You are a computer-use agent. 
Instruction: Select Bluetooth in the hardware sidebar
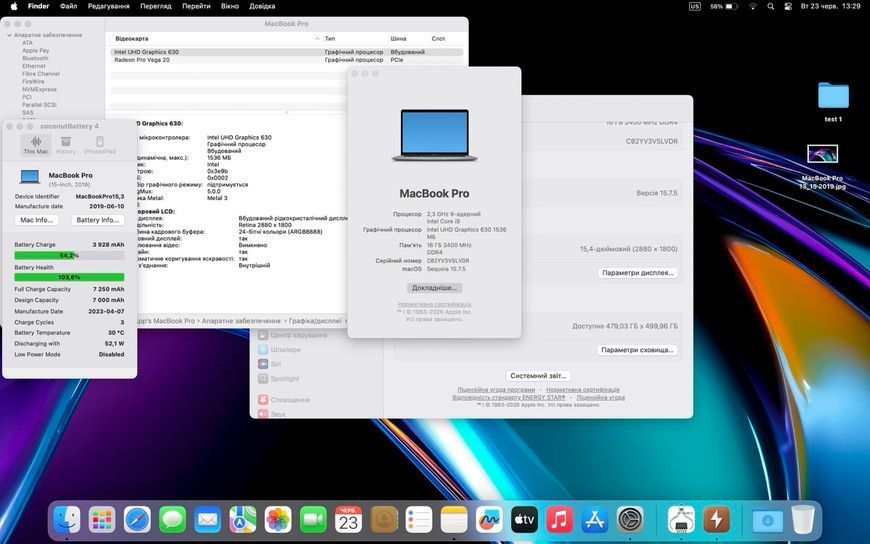click(35, 58)
